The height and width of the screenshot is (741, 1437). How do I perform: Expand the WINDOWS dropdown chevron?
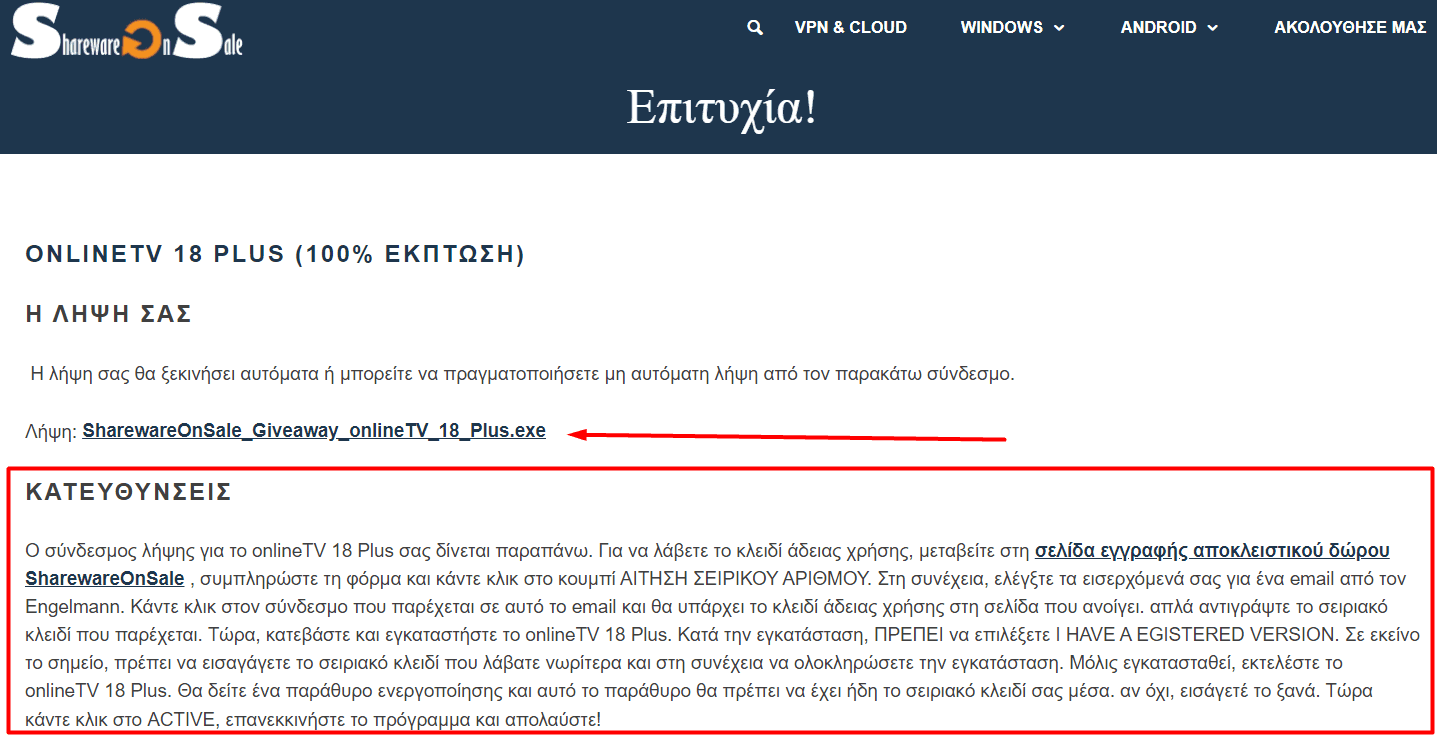pyautogui.click(x=1059, y=28)
